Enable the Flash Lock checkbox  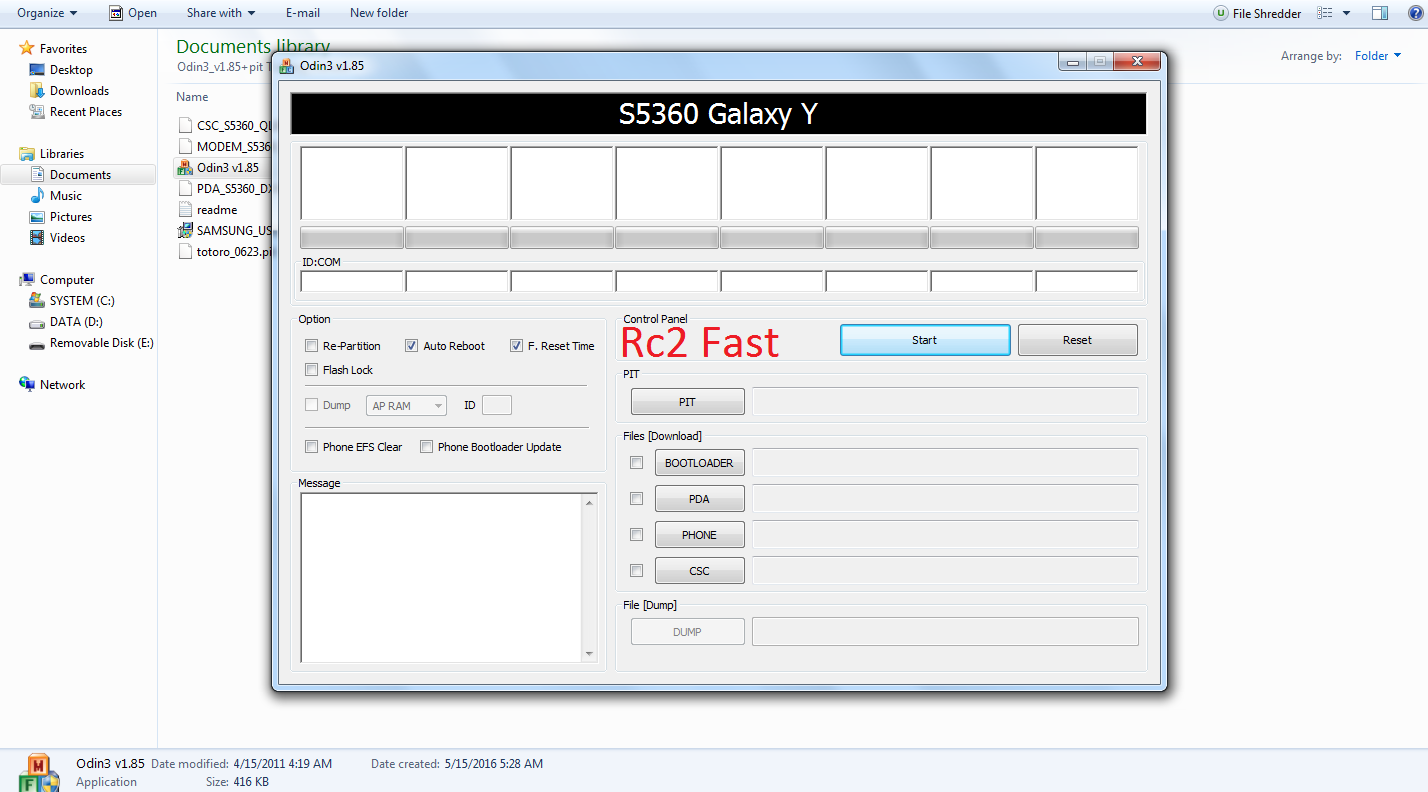pos(312,370)
